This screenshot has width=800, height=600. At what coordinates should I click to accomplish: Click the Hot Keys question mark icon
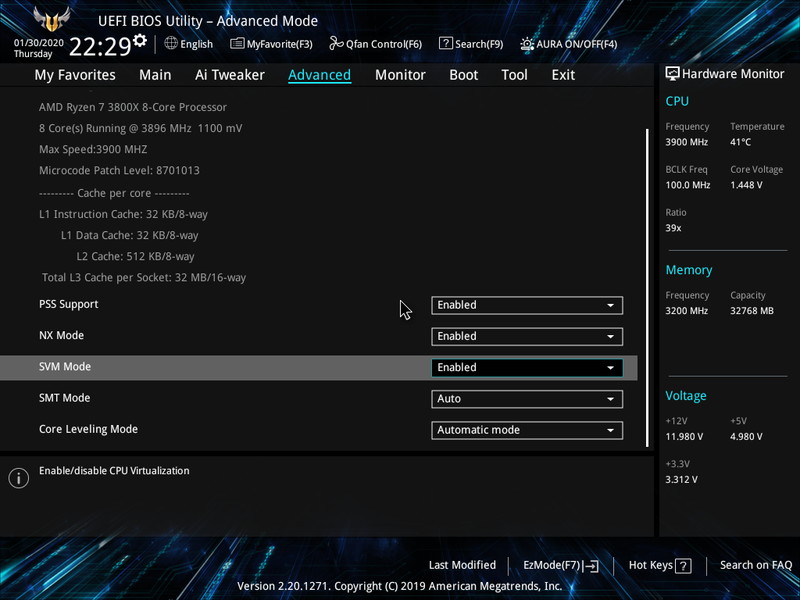click(x=683, y=566)
